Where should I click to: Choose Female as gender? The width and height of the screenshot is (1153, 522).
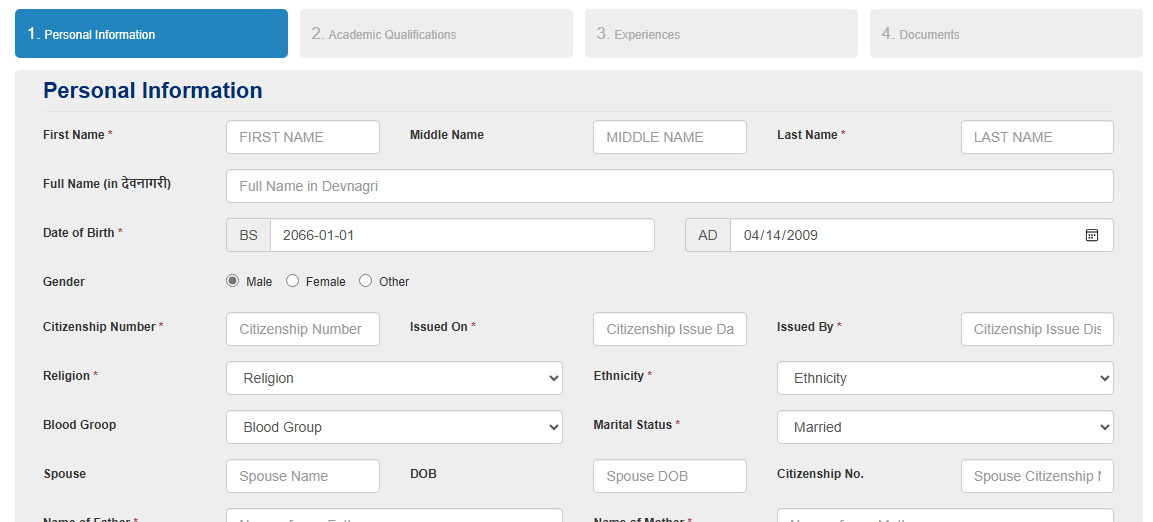pos(293,281)
